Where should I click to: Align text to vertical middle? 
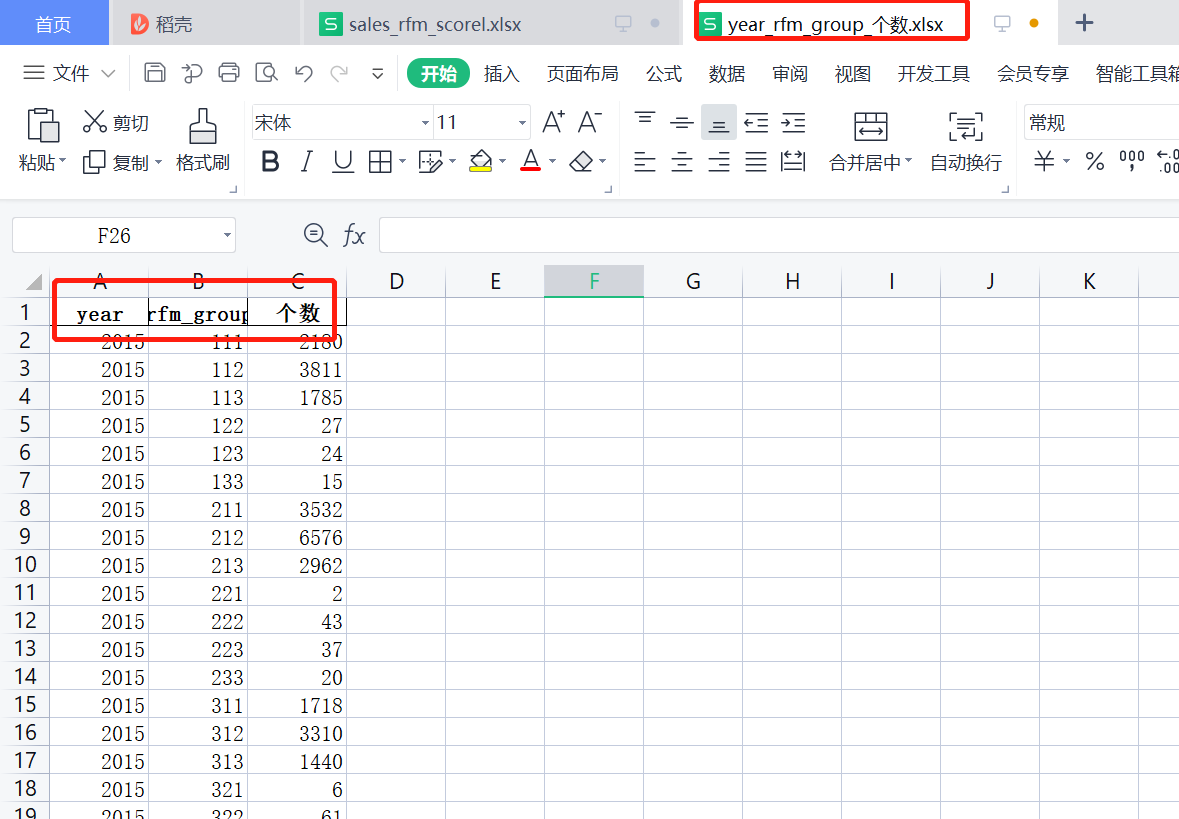pos(681,123)
